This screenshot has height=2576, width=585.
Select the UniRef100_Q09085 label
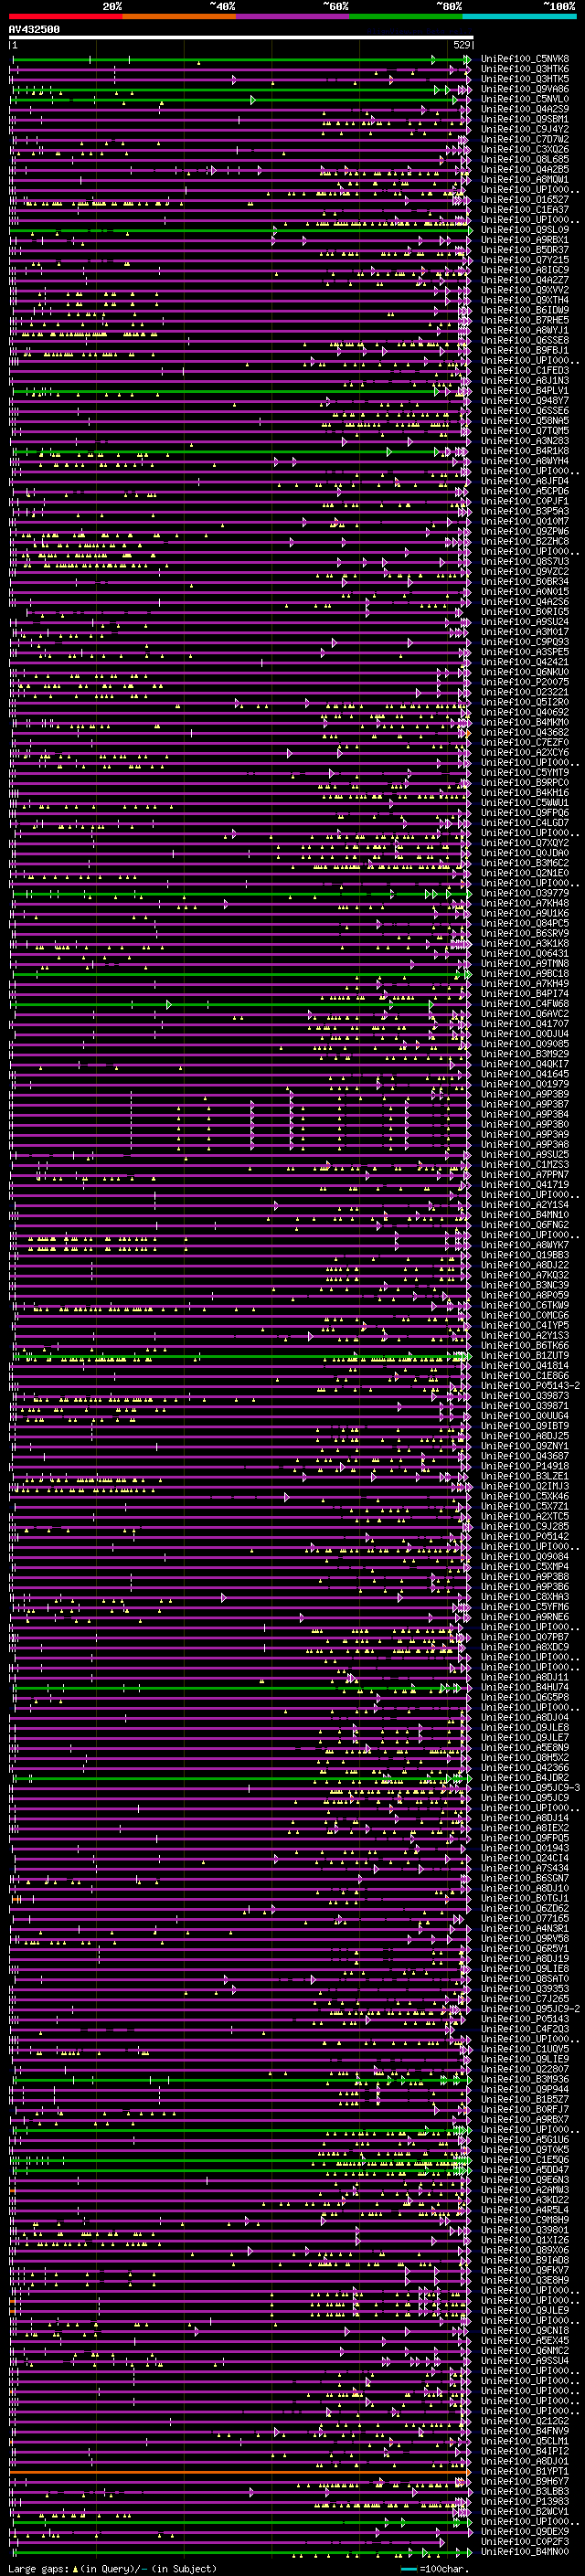click(x=525, y=1044)
